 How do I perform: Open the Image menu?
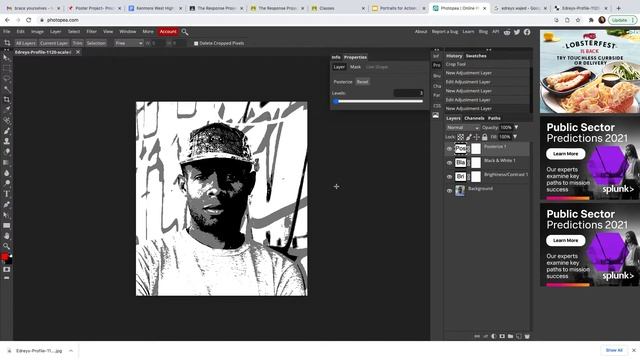tap(37, 32)
